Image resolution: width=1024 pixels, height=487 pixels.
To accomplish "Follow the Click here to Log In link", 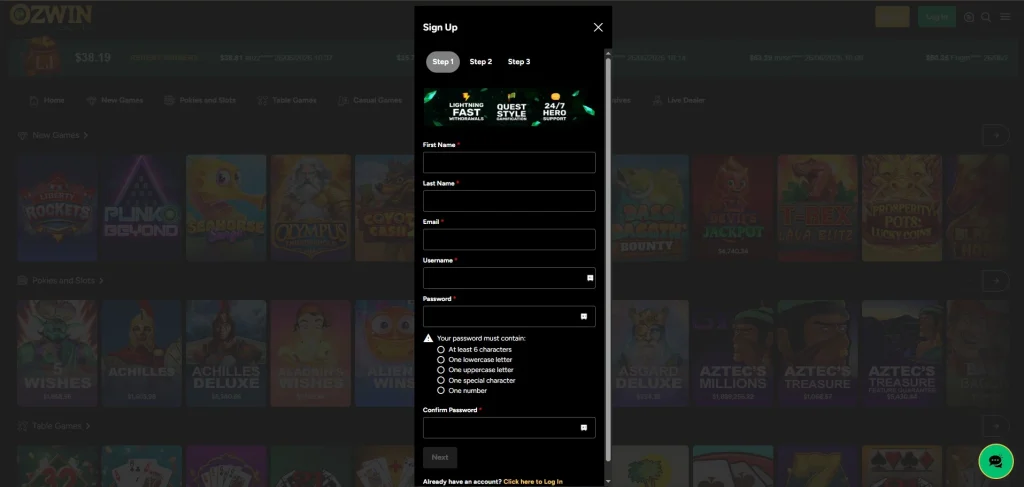I will tap(533, 482).
